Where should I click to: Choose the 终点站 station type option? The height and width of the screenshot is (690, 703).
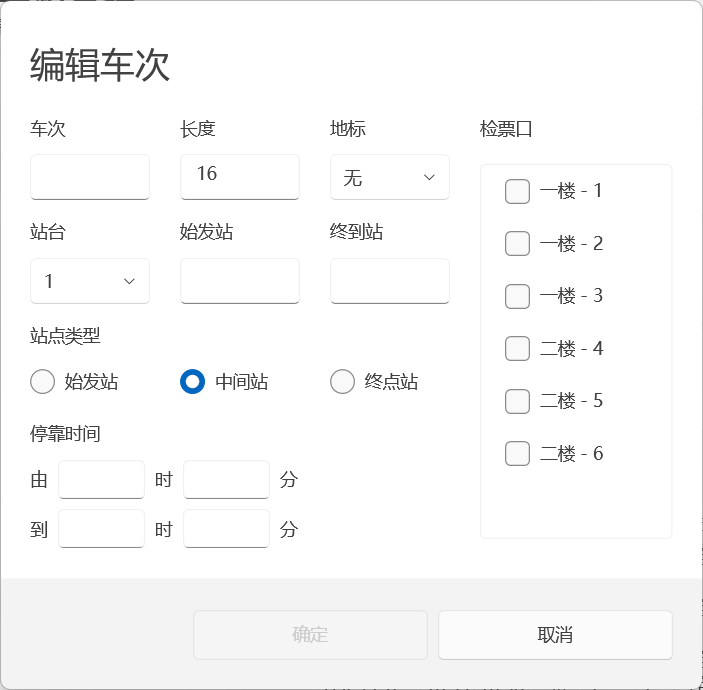click(x=343, y=381)
